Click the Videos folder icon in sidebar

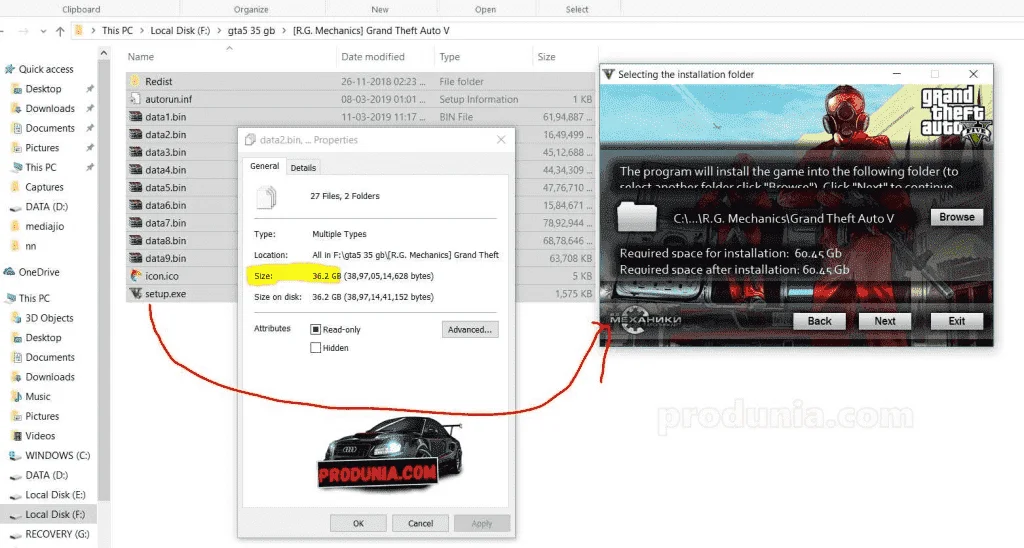(16, 435)
